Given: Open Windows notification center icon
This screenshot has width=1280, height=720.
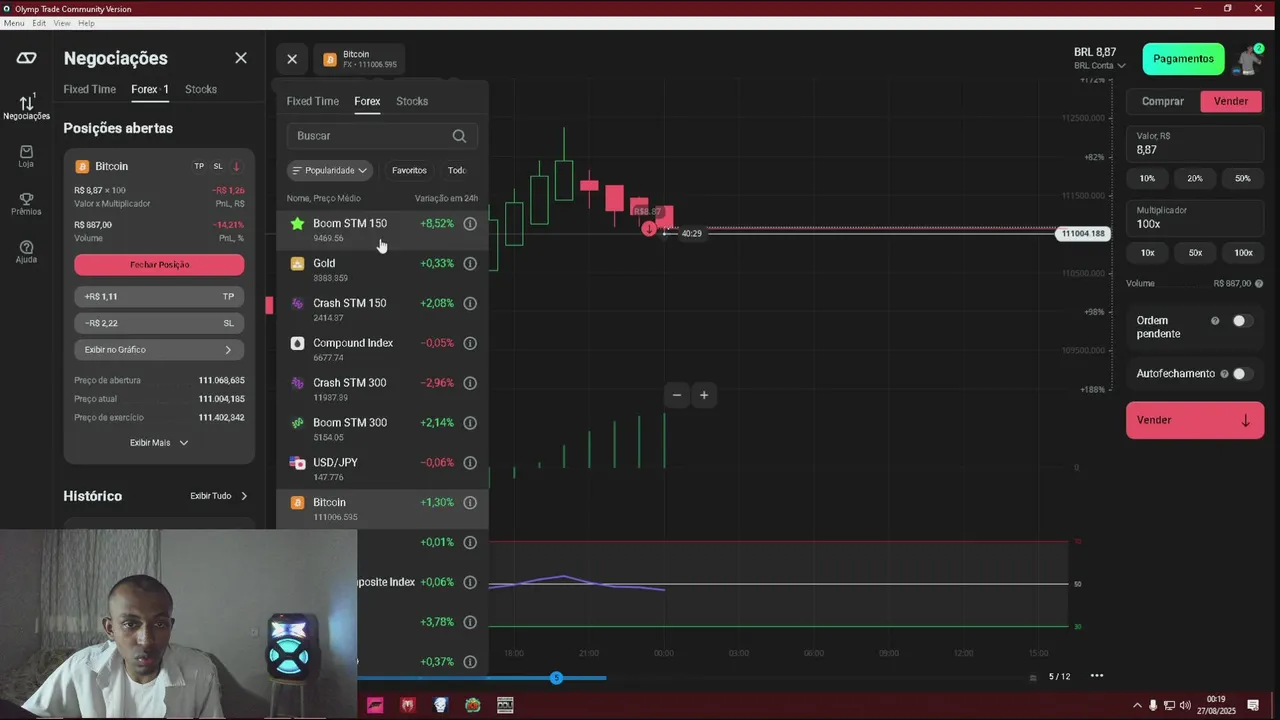Looking at the screenshot, I should click(x=1253, y=705).
